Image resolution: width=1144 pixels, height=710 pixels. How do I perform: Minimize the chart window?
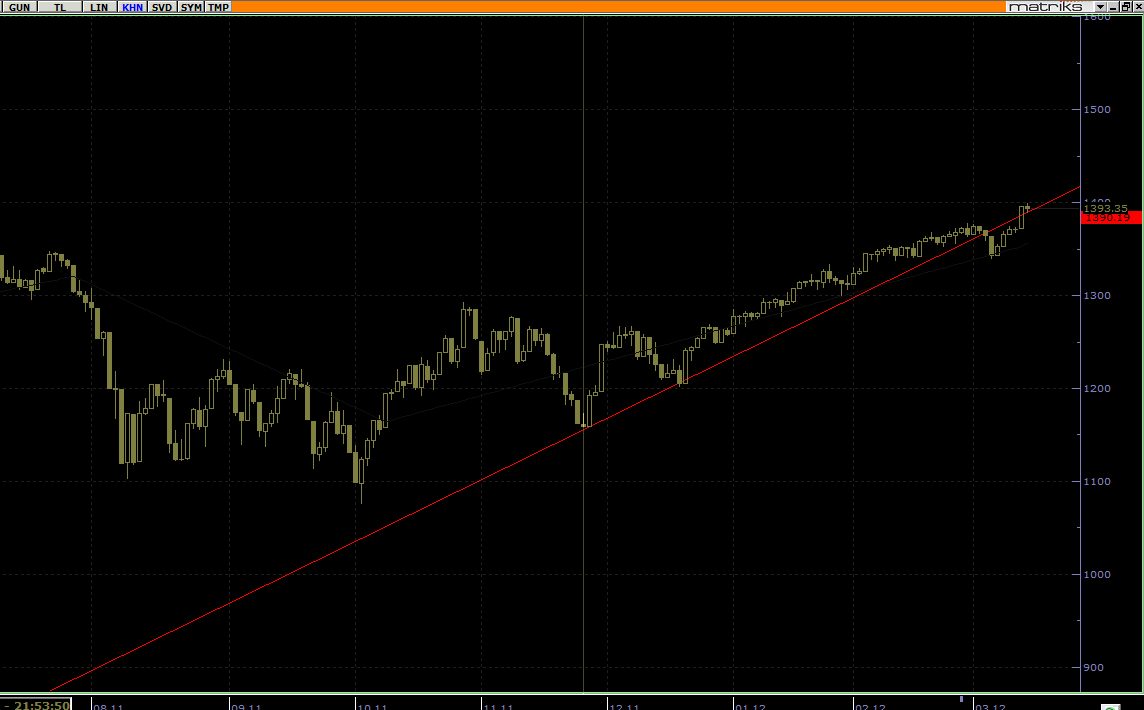1113,7
